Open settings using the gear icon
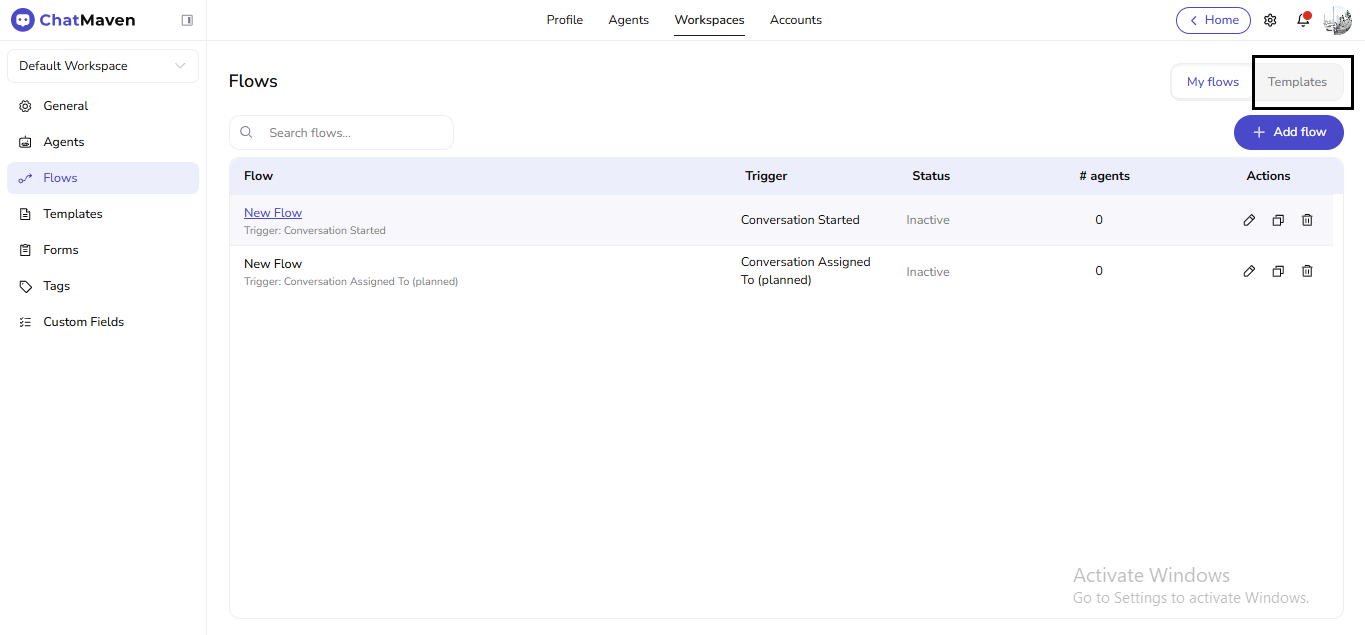The image size is (1365, 635). (1269, 20)
